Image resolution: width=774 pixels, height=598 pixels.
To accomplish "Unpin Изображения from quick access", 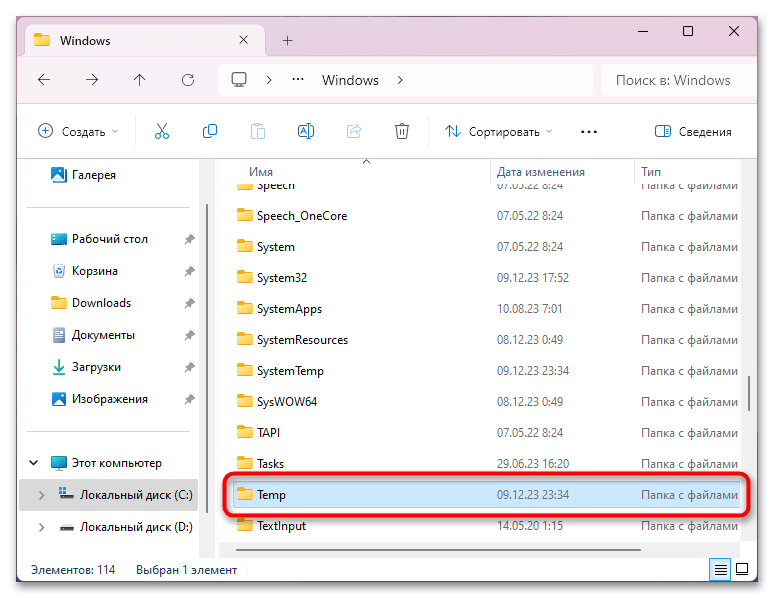I will pyautogui.click(x=190, y=399).
